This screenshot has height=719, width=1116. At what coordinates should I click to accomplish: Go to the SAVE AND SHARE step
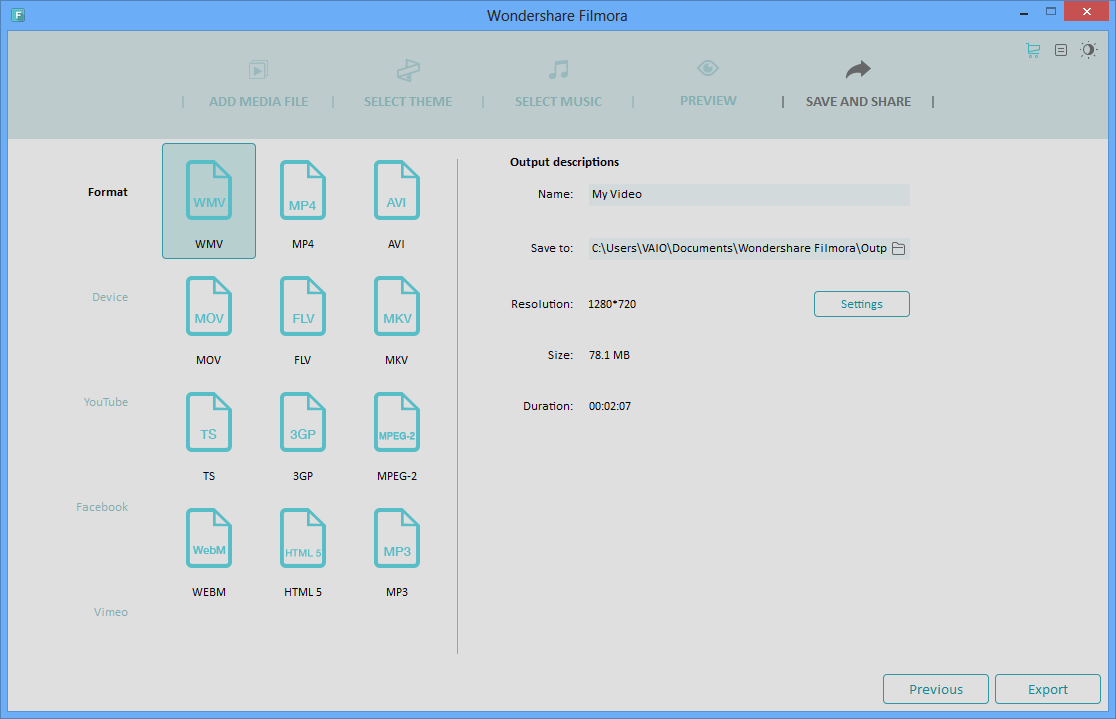click(857, 85)
